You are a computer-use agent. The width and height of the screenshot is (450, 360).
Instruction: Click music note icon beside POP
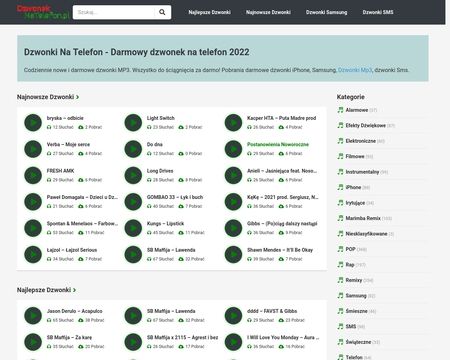pos(340,249)
